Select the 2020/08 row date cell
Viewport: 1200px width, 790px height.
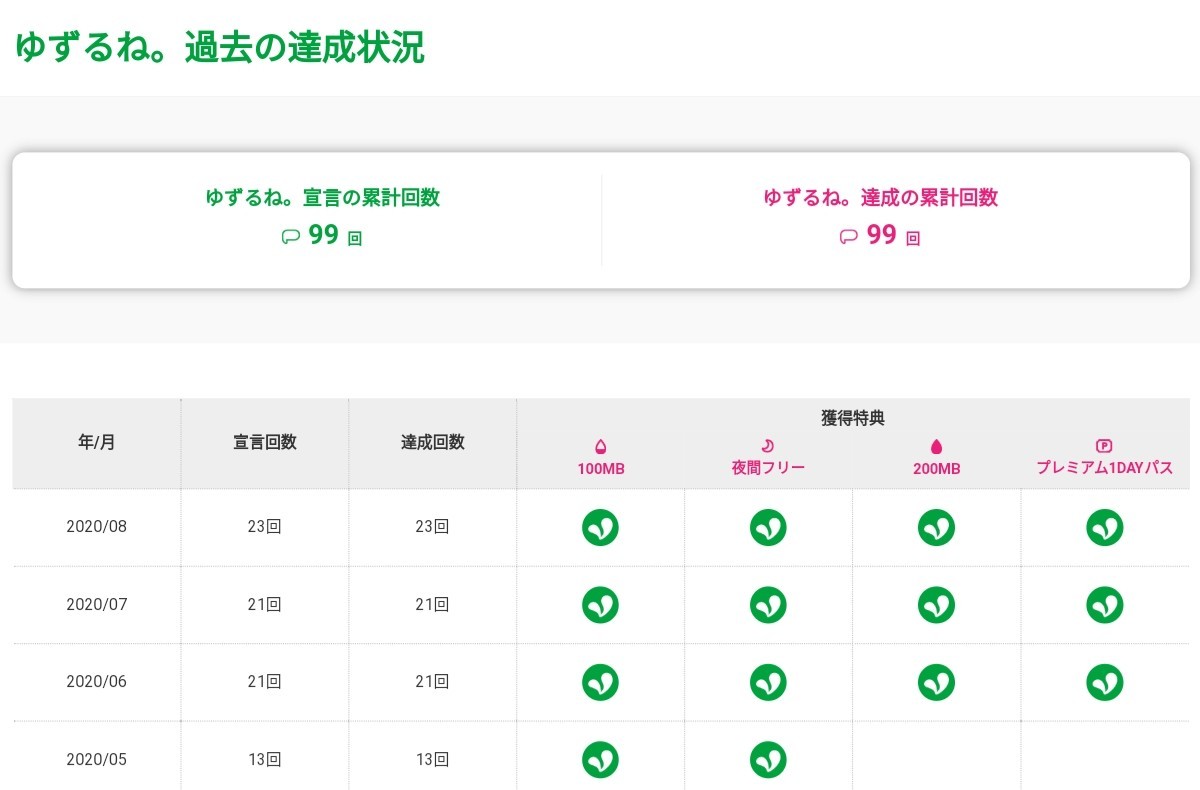point(97,527)
